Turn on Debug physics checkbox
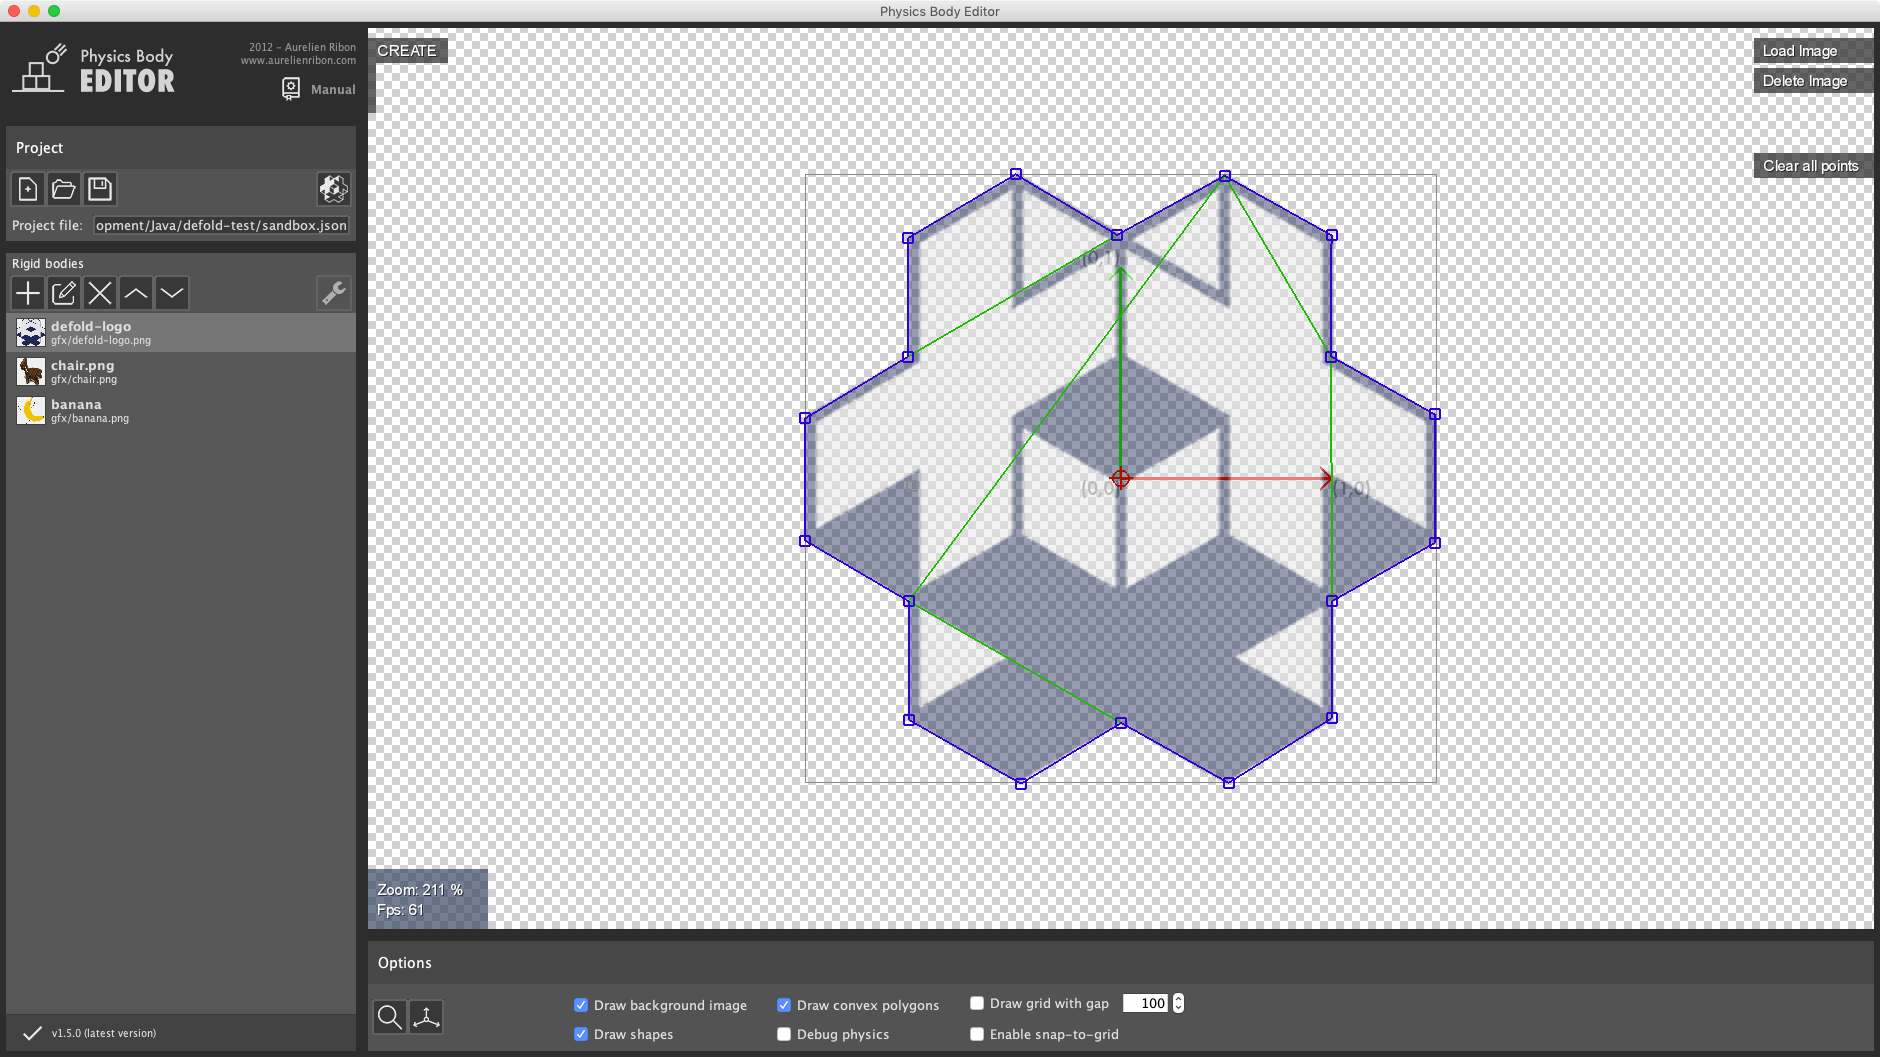 (x=784, y=1034)
